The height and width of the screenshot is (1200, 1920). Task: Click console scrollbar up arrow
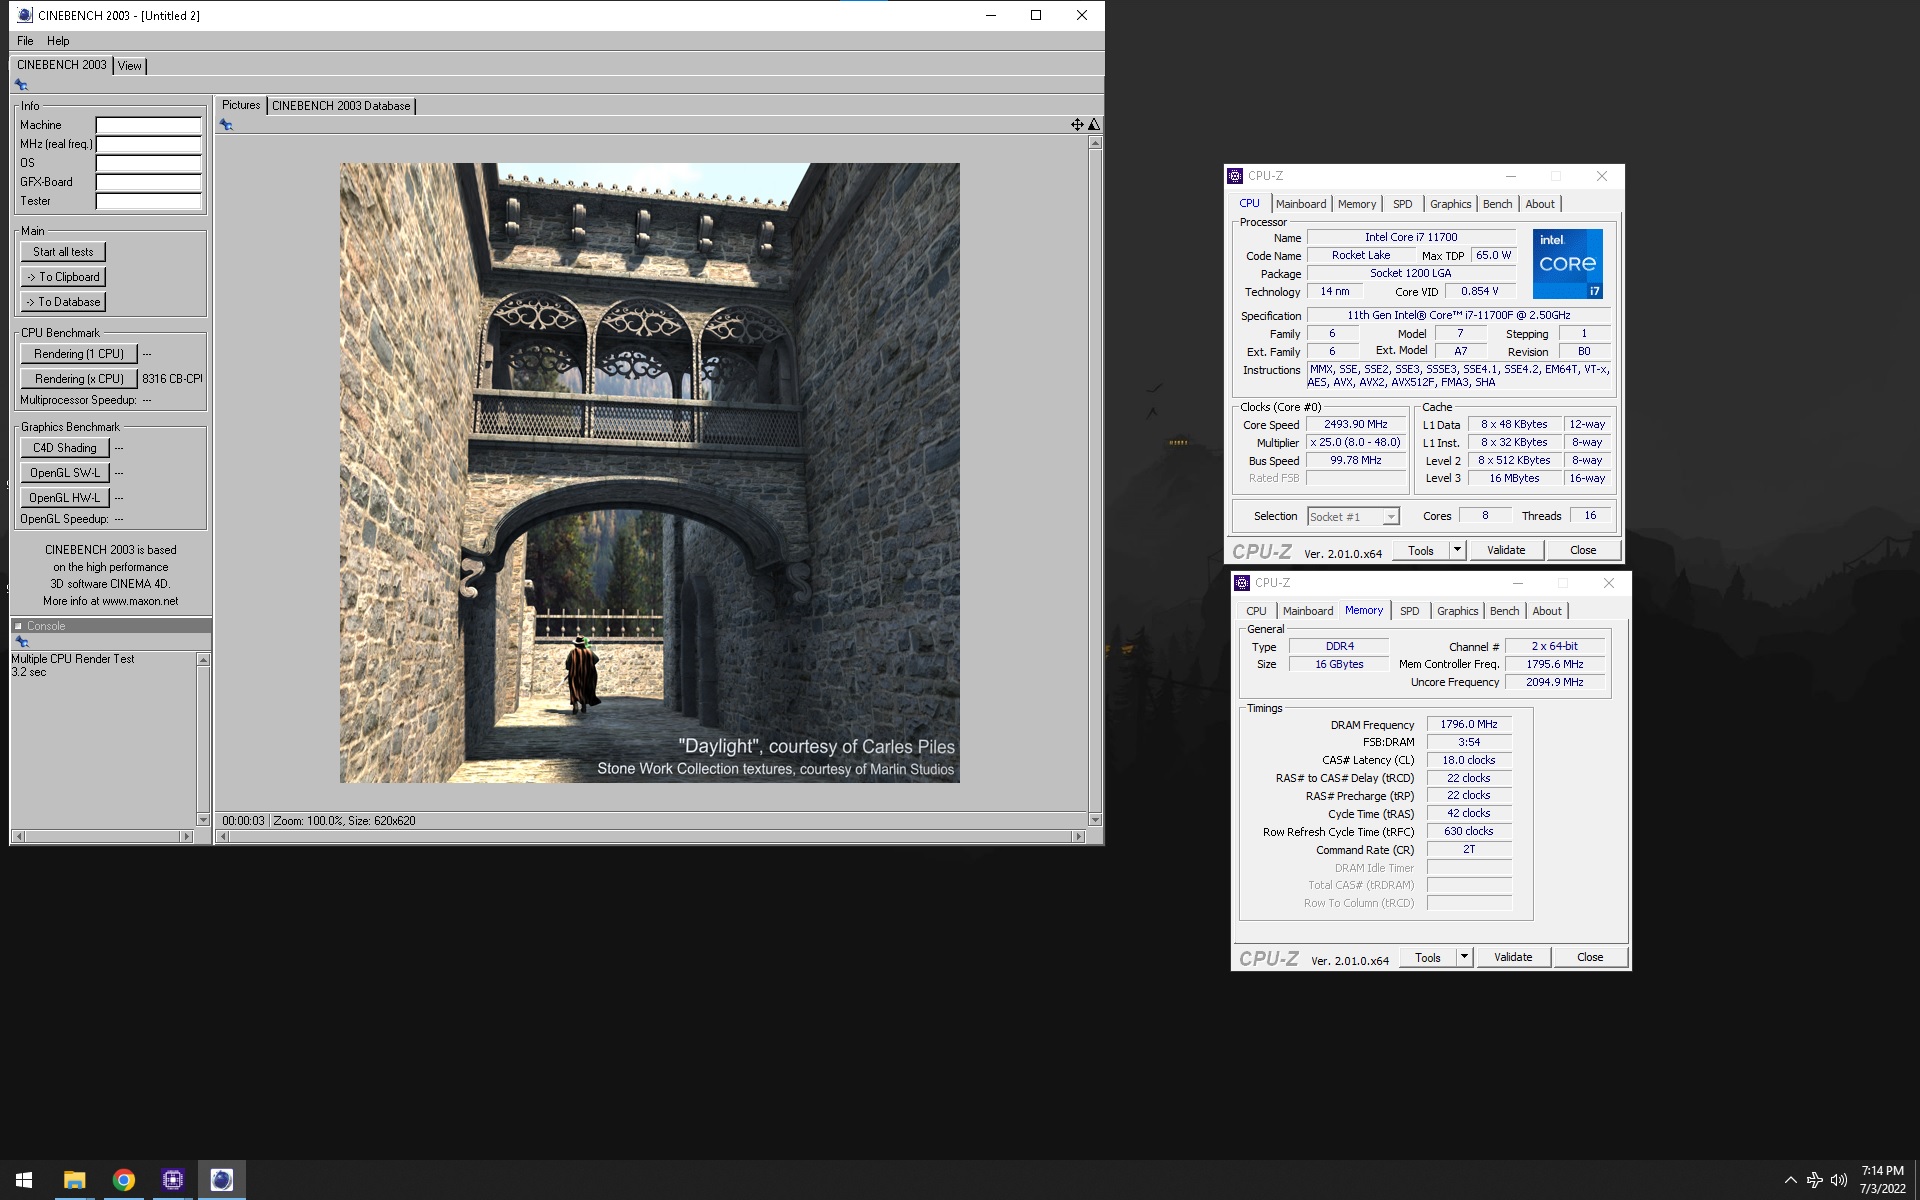[203, 660]
